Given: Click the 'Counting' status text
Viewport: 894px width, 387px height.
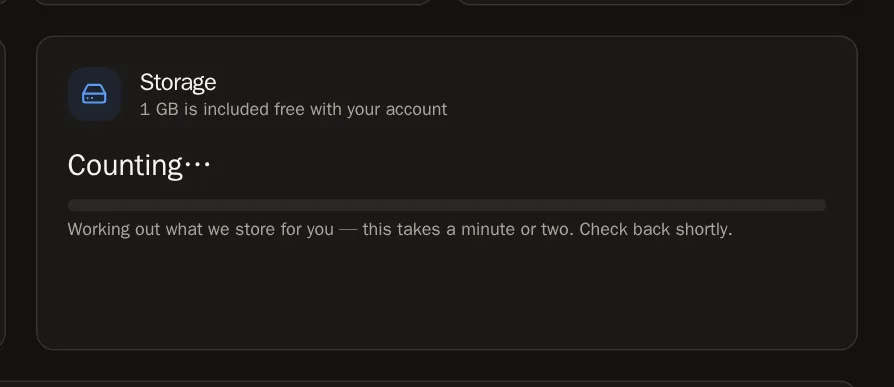Looking at the screenshot, I should tap(125, 166).
